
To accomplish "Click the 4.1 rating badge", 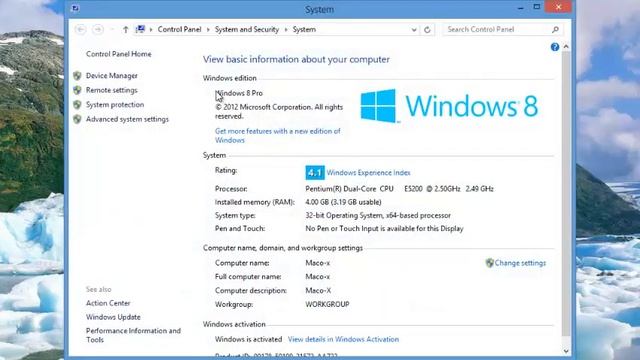I will pos(315,173).
